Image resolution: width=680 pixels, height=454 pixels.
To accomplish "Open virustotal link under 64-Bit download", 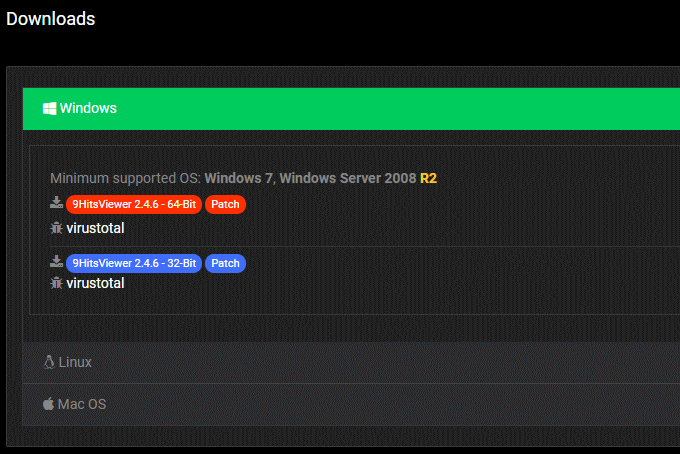I will [95, 228].
